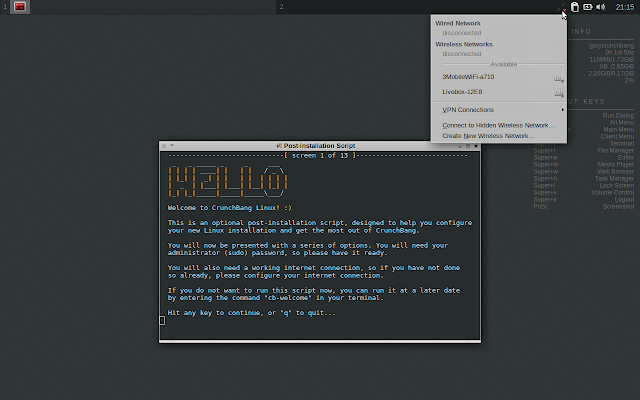The image size is (640, 400).
Task: Click signal strength icon for 3MobileWiFi-a710
Action: pyautogui.click(x=559, y=78)
